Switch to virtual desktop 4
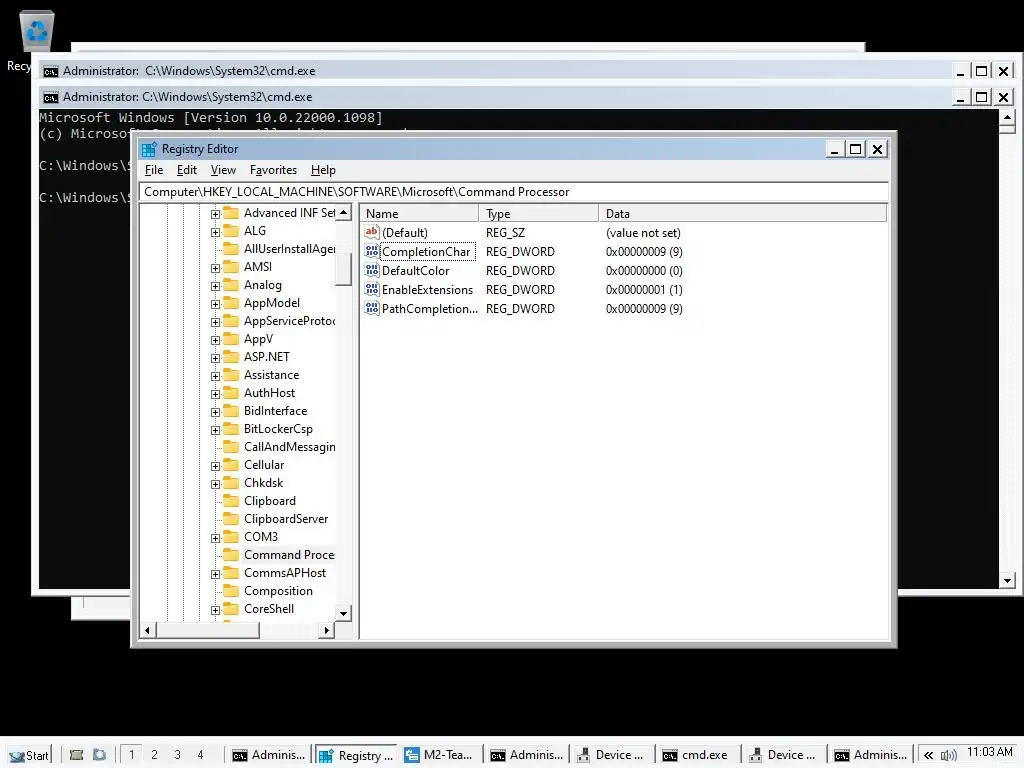Screen dimensions: 1024x768 point(200,754)
